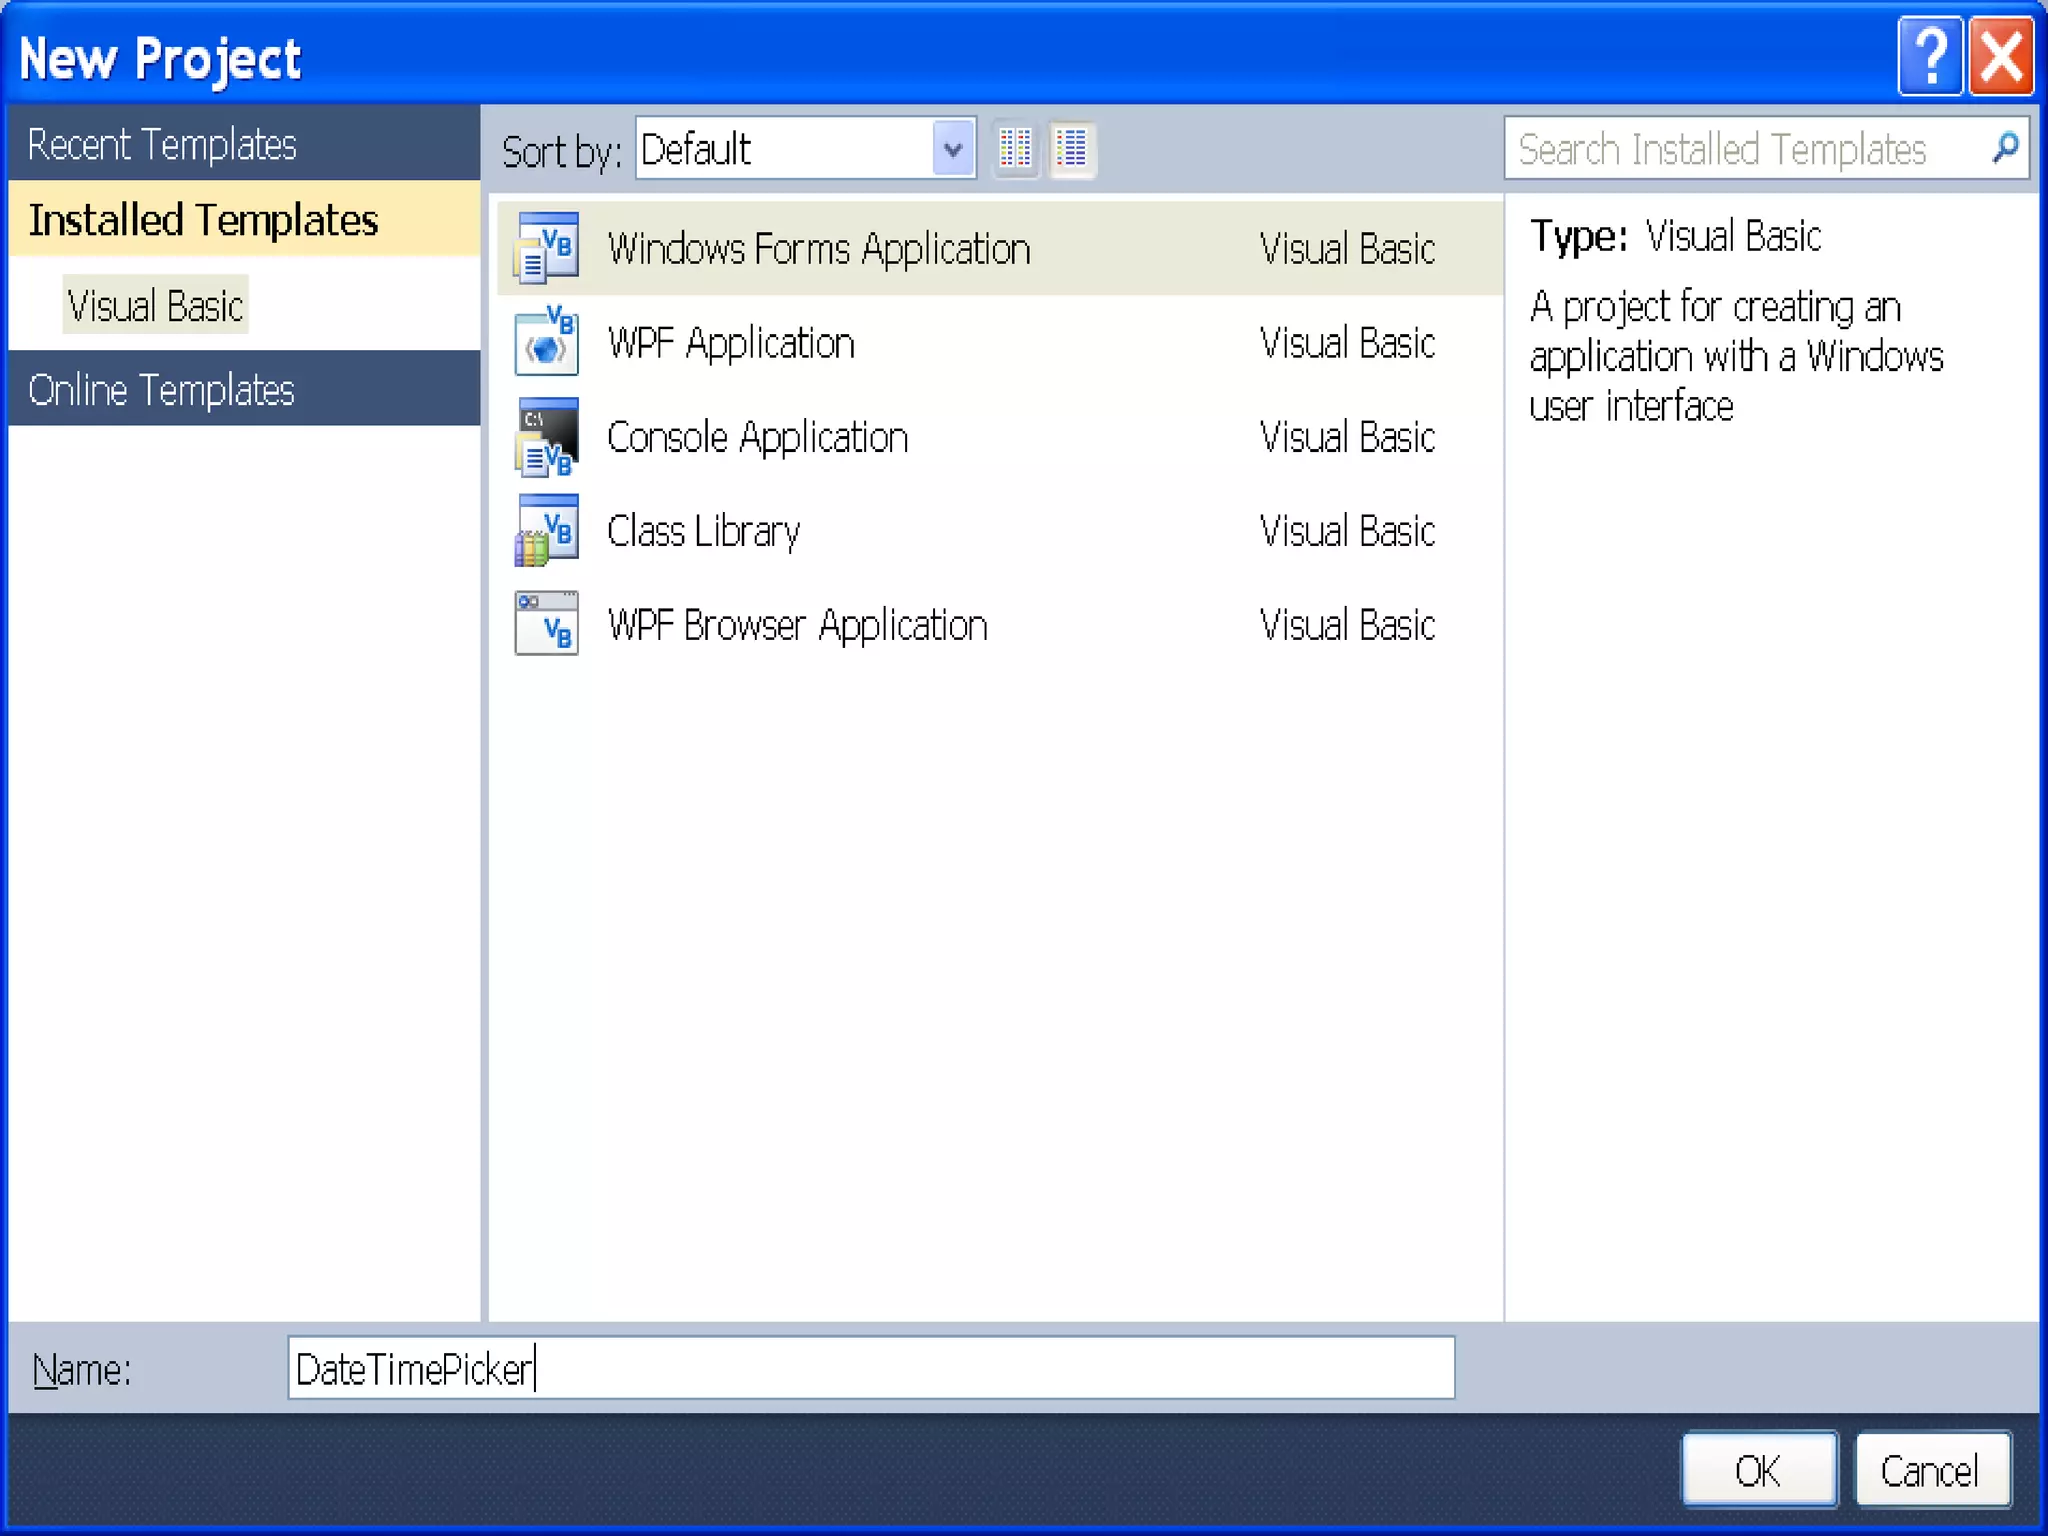Viewport: 2048px width, 1536px height.
Task: Click the Class Library template icon
Action: pyautogui.click(x=546, y=531)
